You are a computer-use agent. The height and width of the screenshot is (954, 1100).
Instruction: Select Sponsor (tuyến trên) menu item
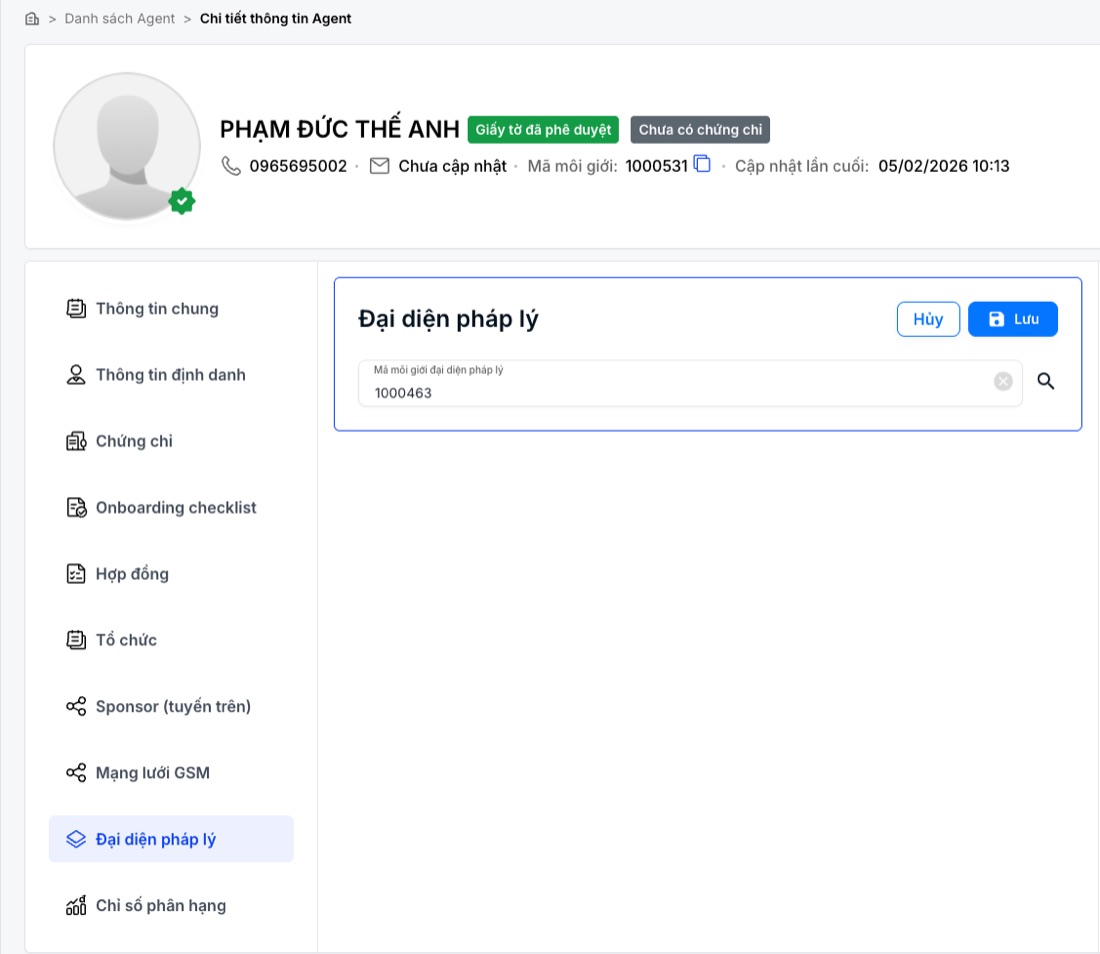[x=171, y=706]
